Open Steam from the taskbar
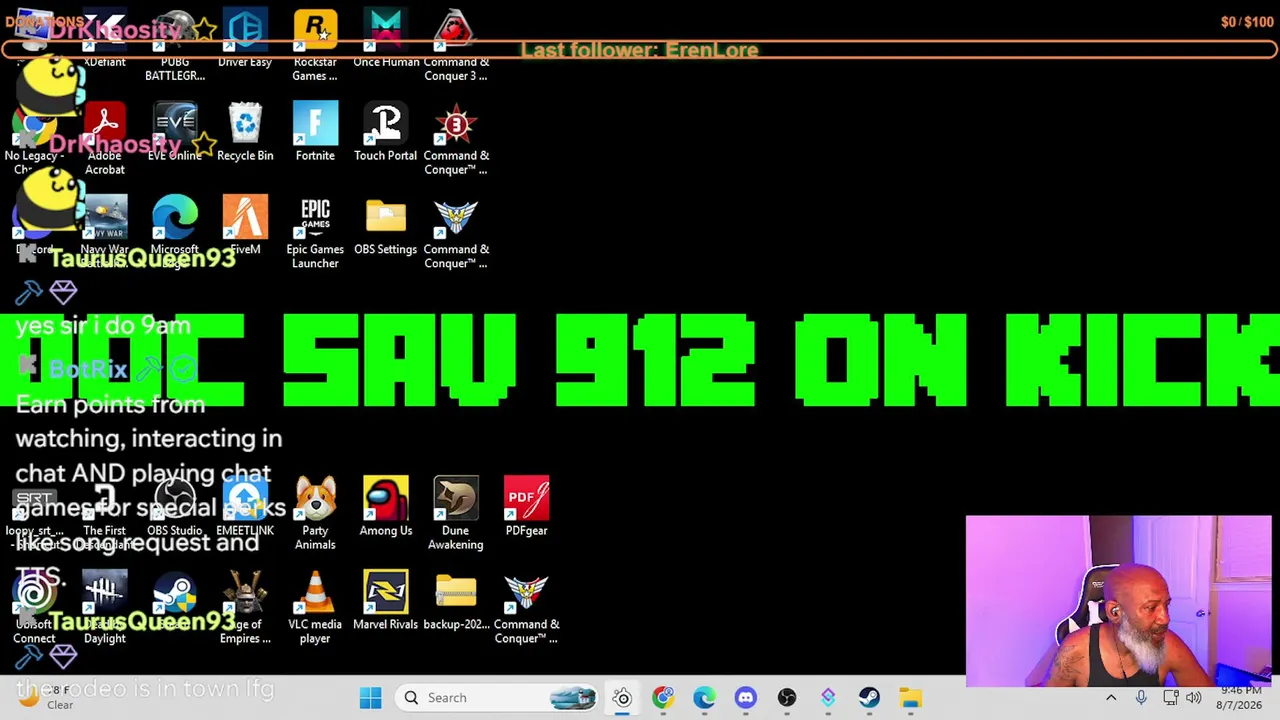 (x=869, y=698)
